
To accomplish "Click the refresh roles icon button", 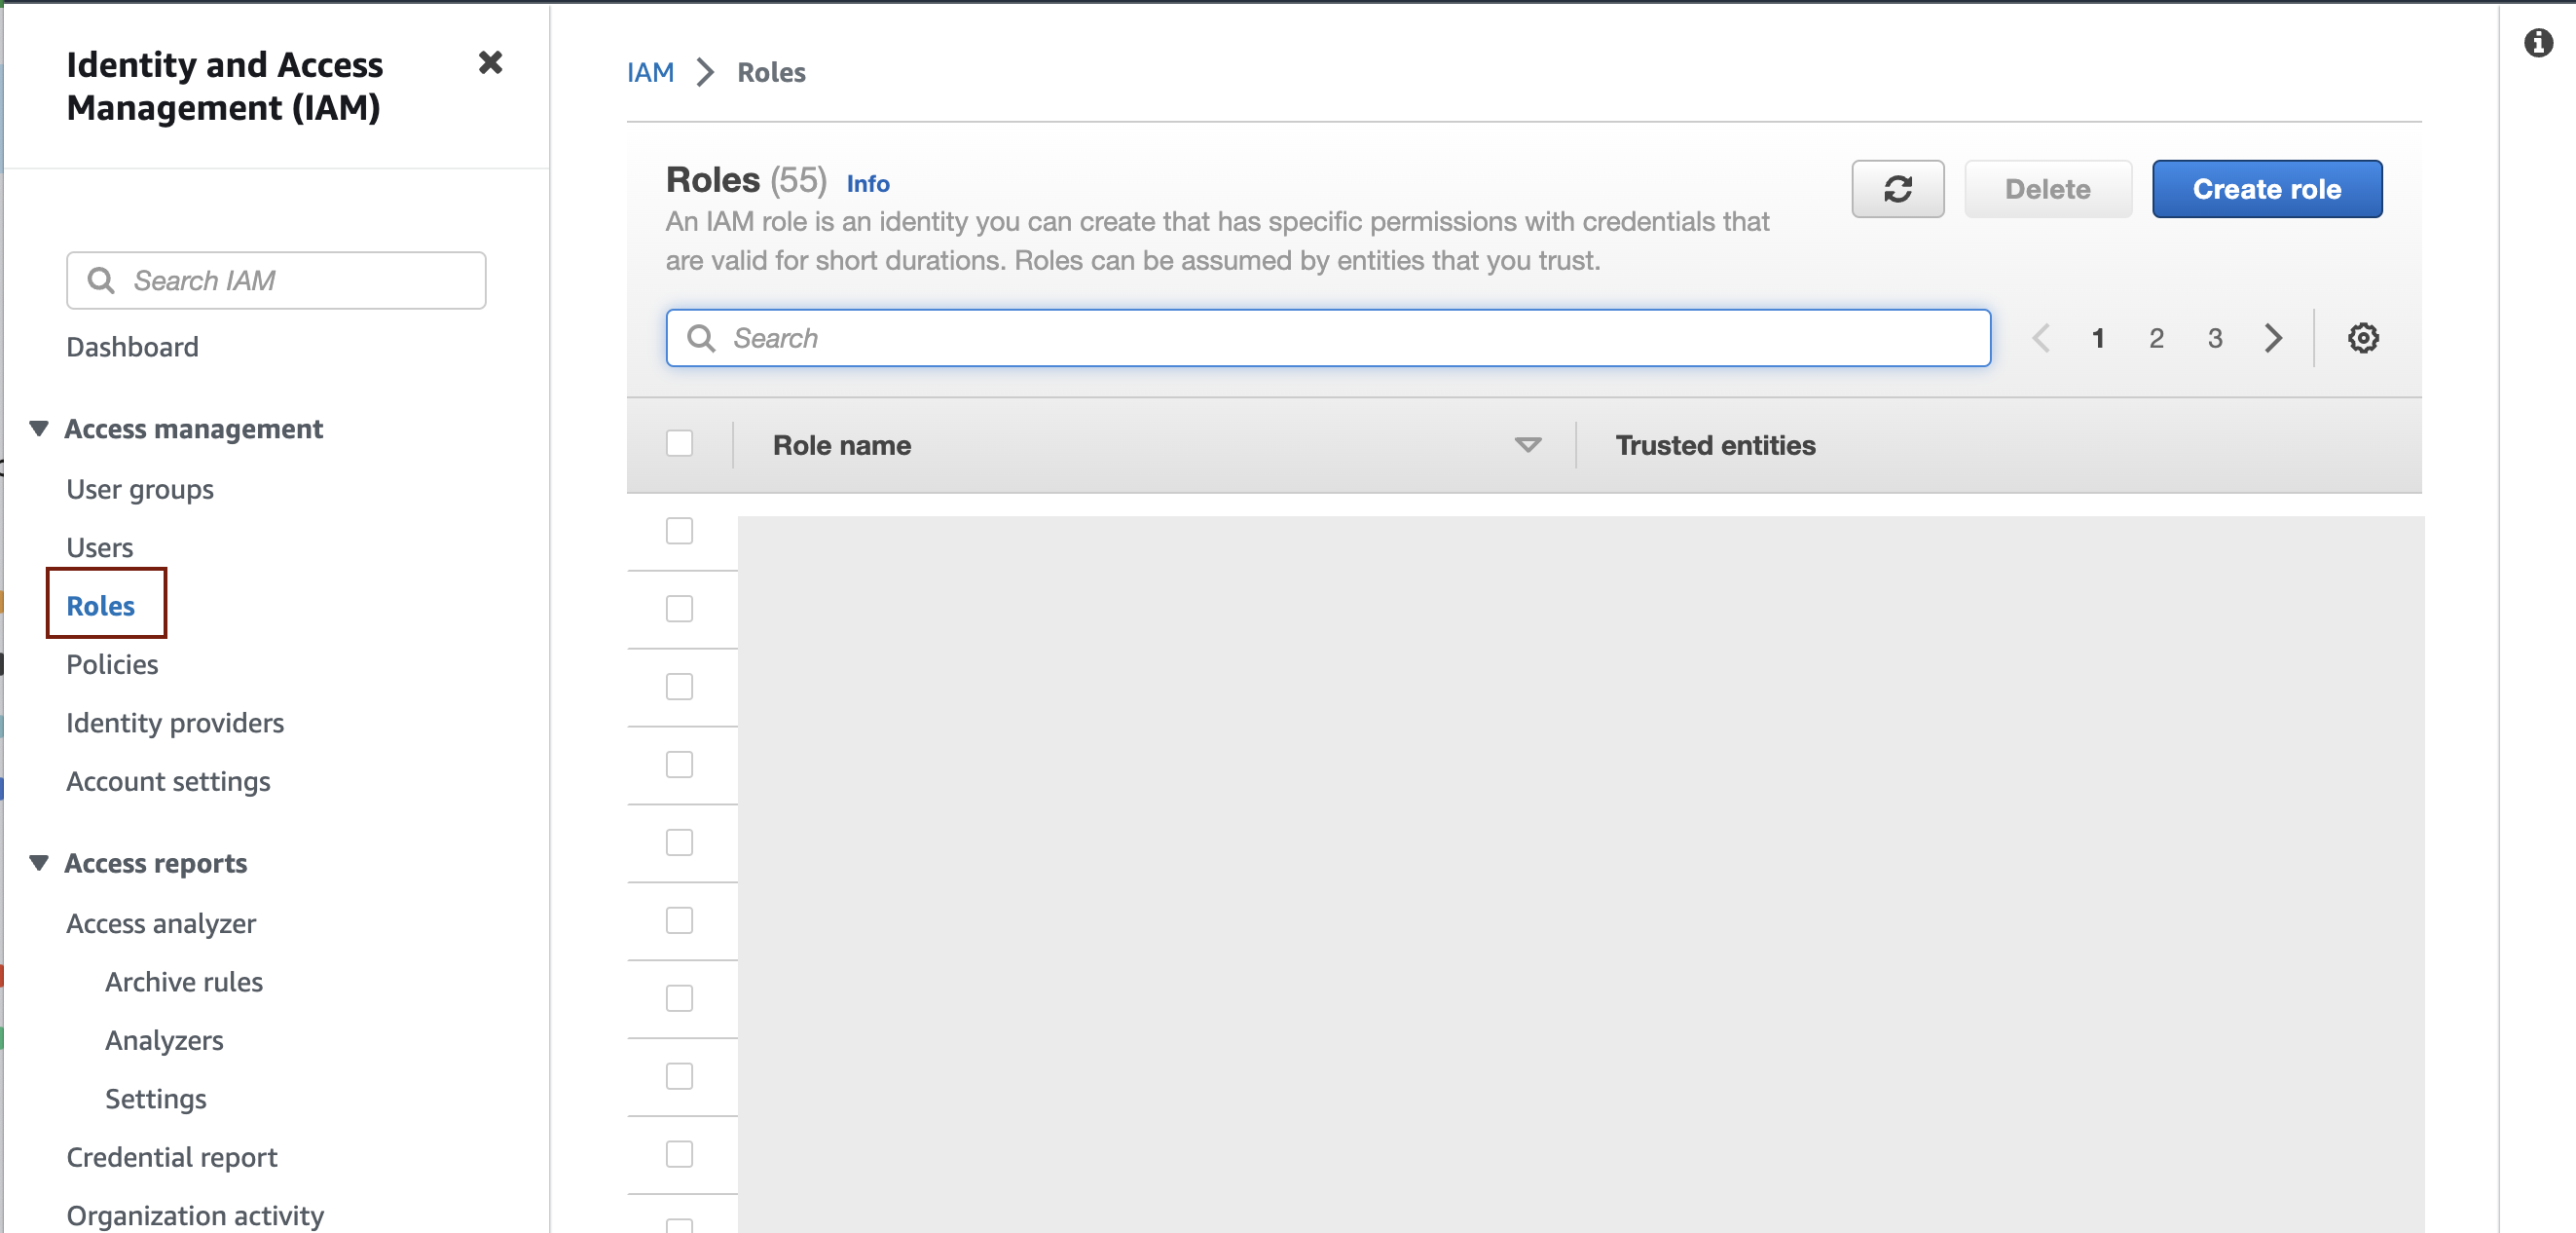I will (1897, 189).
